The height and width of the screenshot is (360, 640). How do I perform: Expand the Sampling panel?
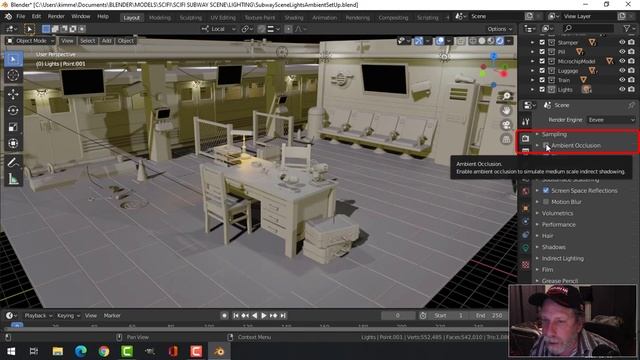click(554, 134)
